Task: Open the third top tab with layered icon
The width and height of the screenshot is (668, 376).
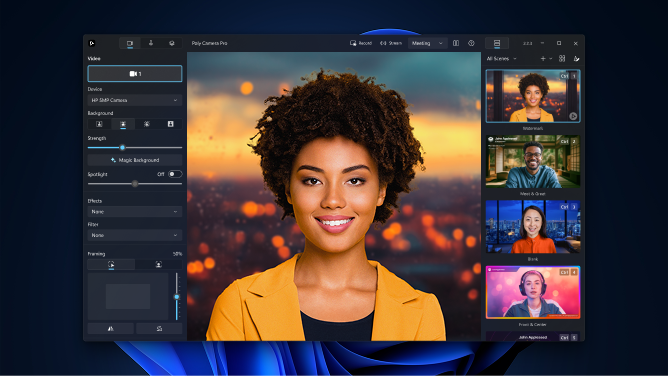Action: 172,43
